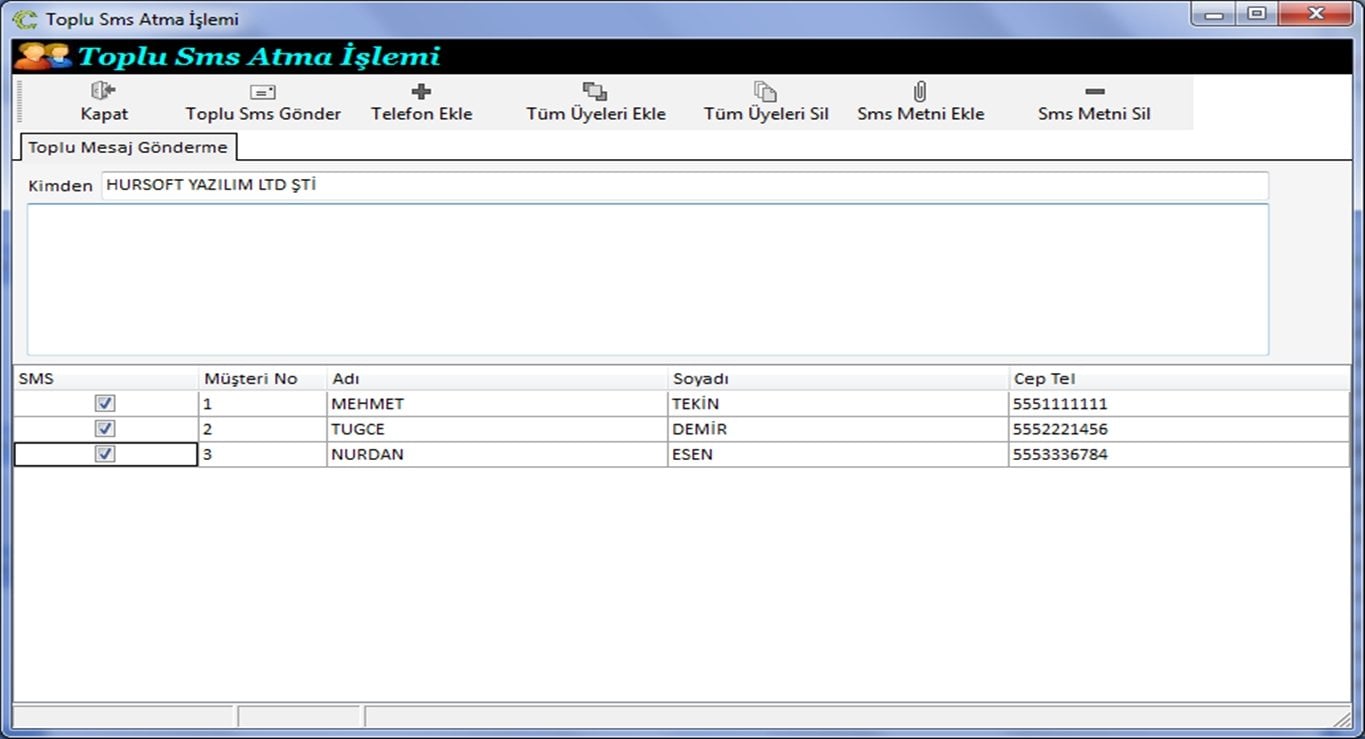The image size is (1365, 739).
Task: Click the Toplu Sms Gönder envelope icon
Action: point(263,92)
